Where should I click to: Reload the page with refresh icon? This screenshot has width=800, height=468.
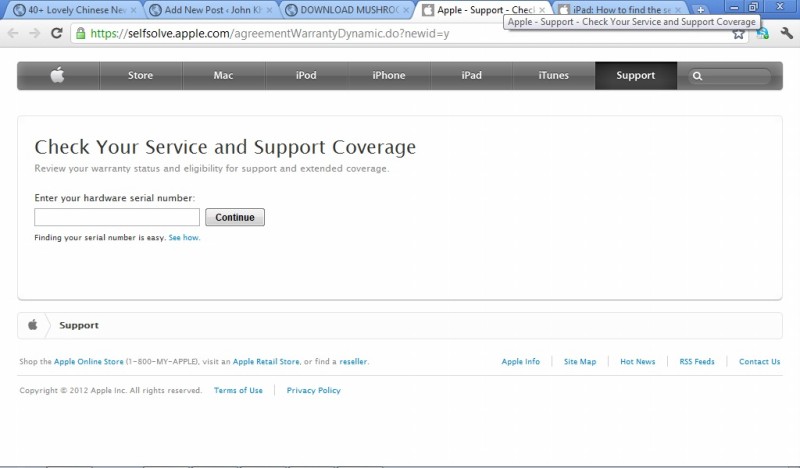click(x=56, y=34)
